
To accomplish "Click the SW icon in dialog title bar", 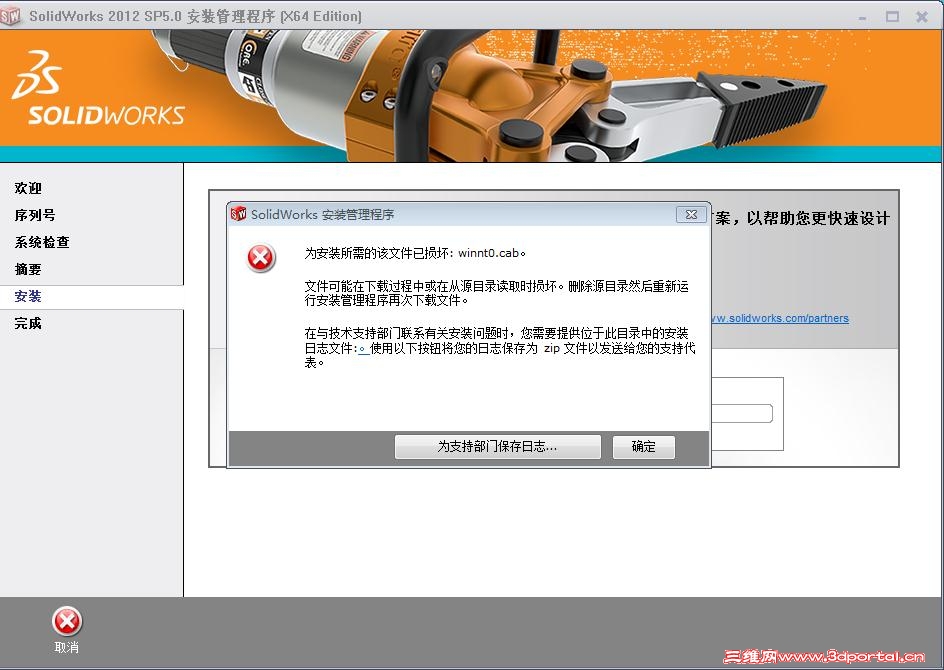I will [x=238, y=214].
